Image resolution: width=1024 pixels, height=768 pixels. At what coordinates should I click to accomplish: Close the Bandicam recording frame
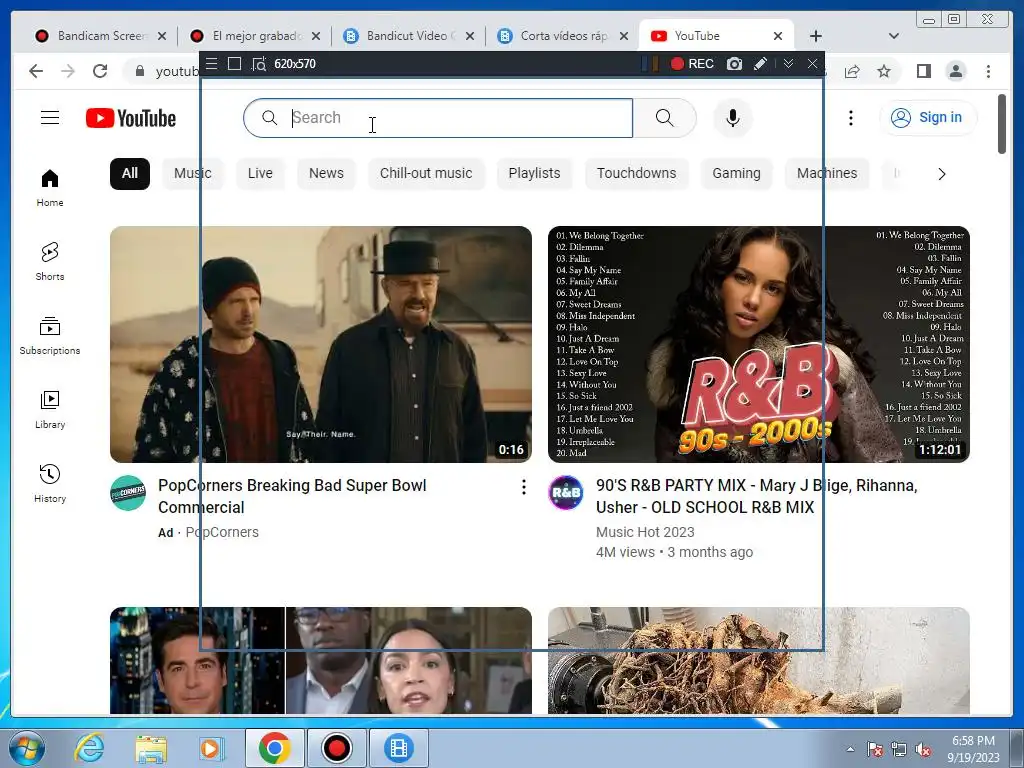coord(812,64)
